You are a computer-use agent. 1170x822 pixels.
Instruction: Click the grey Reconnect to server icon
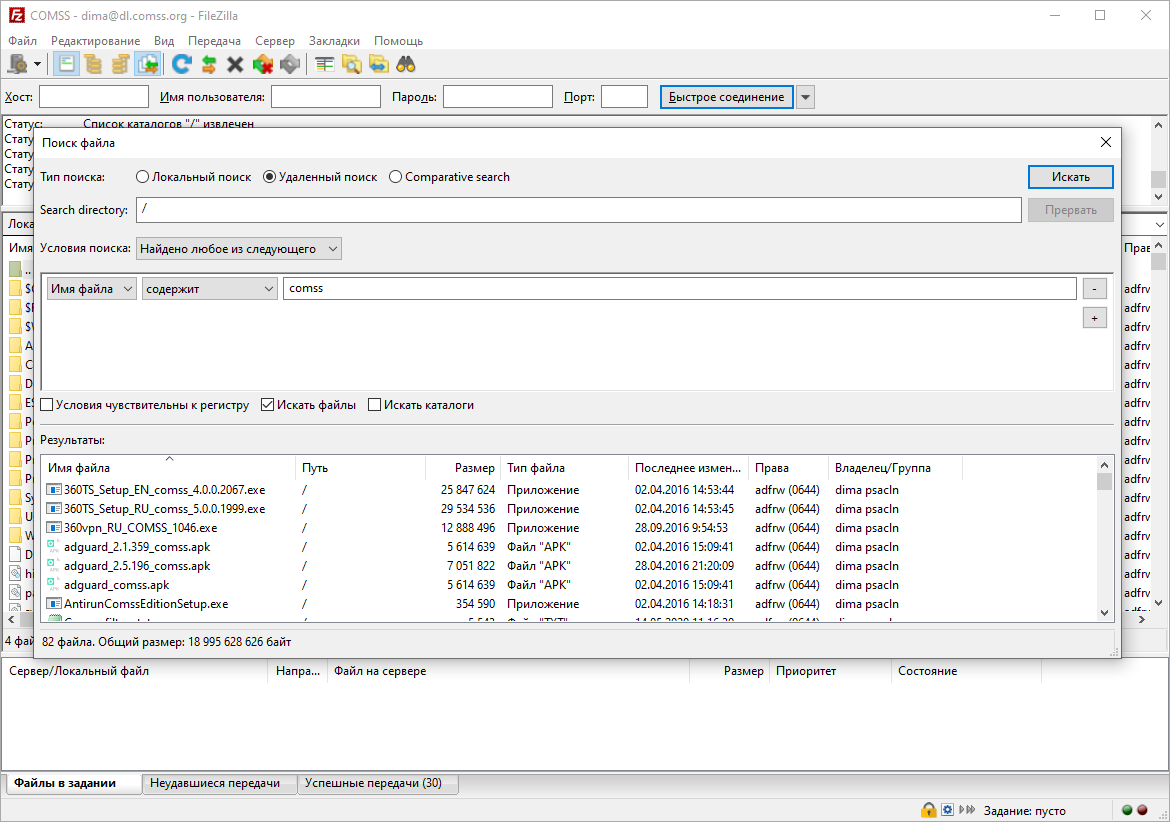click(x=290, y=65)
